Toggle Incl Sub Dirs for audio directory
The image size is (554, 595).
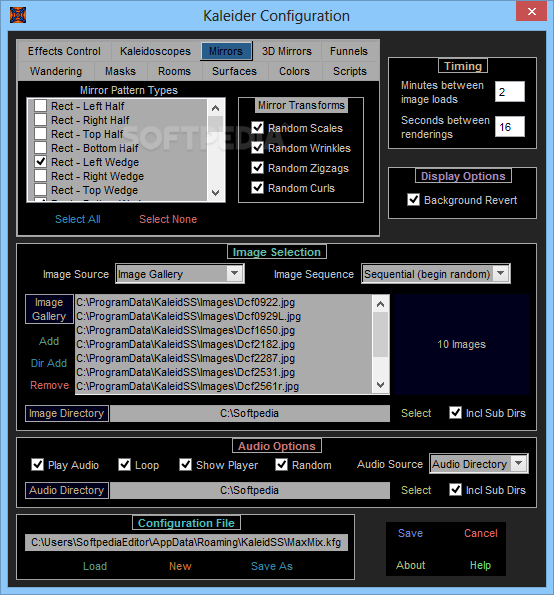455,490
